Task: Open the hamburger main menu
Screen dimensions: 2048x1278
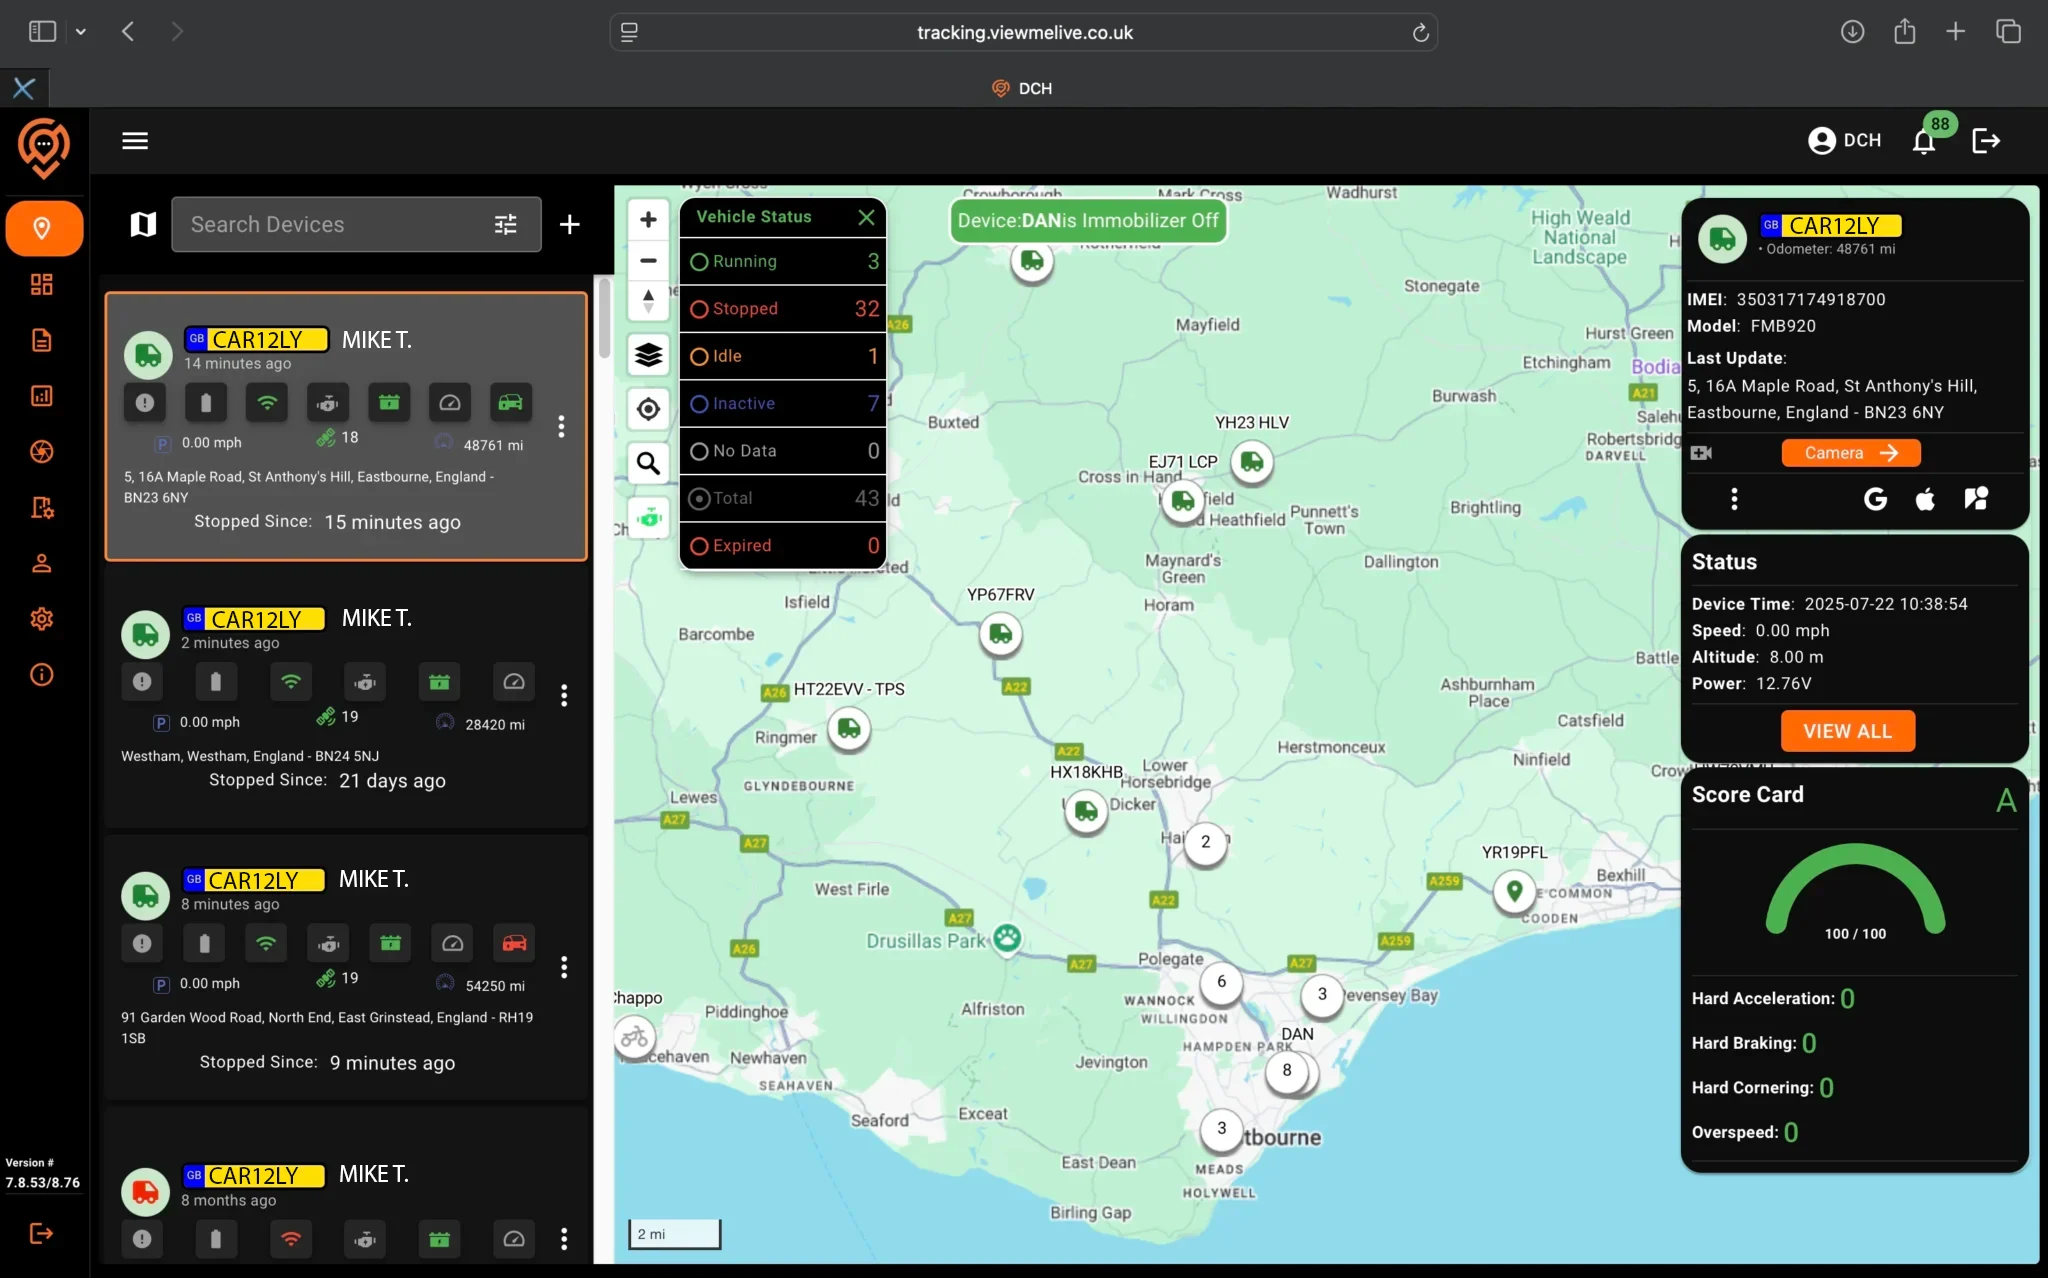Action: (x=135, y=141)
